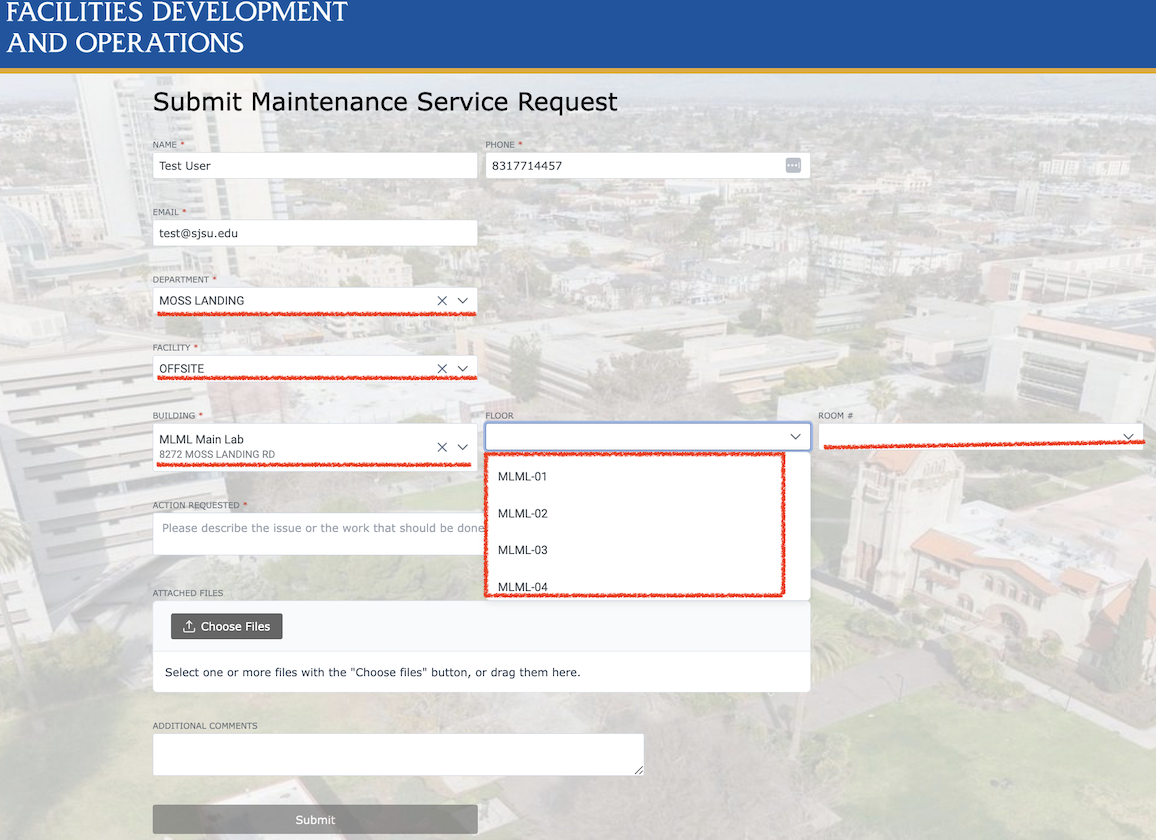Click the Additional Comments text area
Viewport: 1156px width, 840px height.
coord(398,754)
